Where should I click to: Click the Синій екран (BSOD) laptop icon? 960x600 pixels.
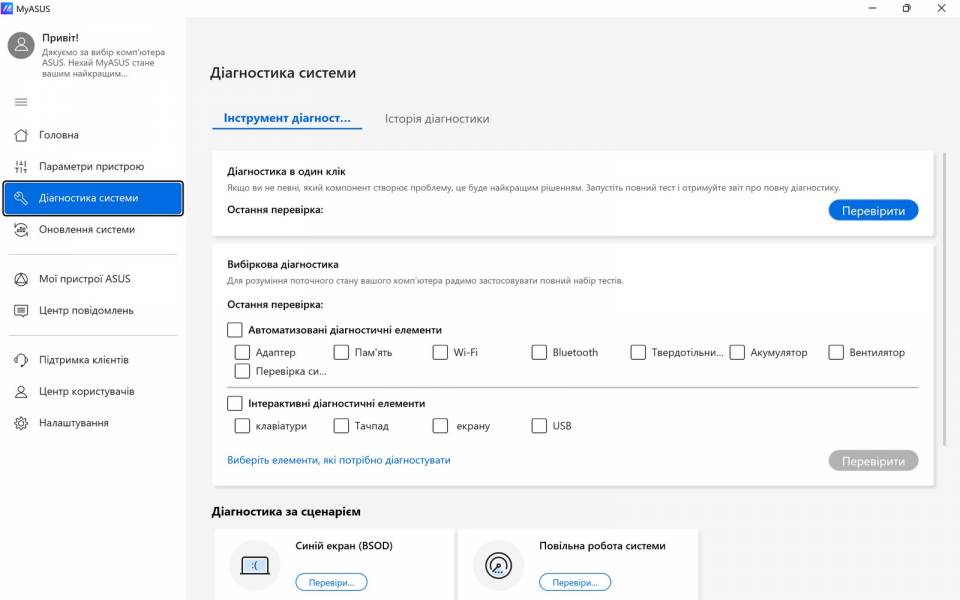[x=254, y=565]
